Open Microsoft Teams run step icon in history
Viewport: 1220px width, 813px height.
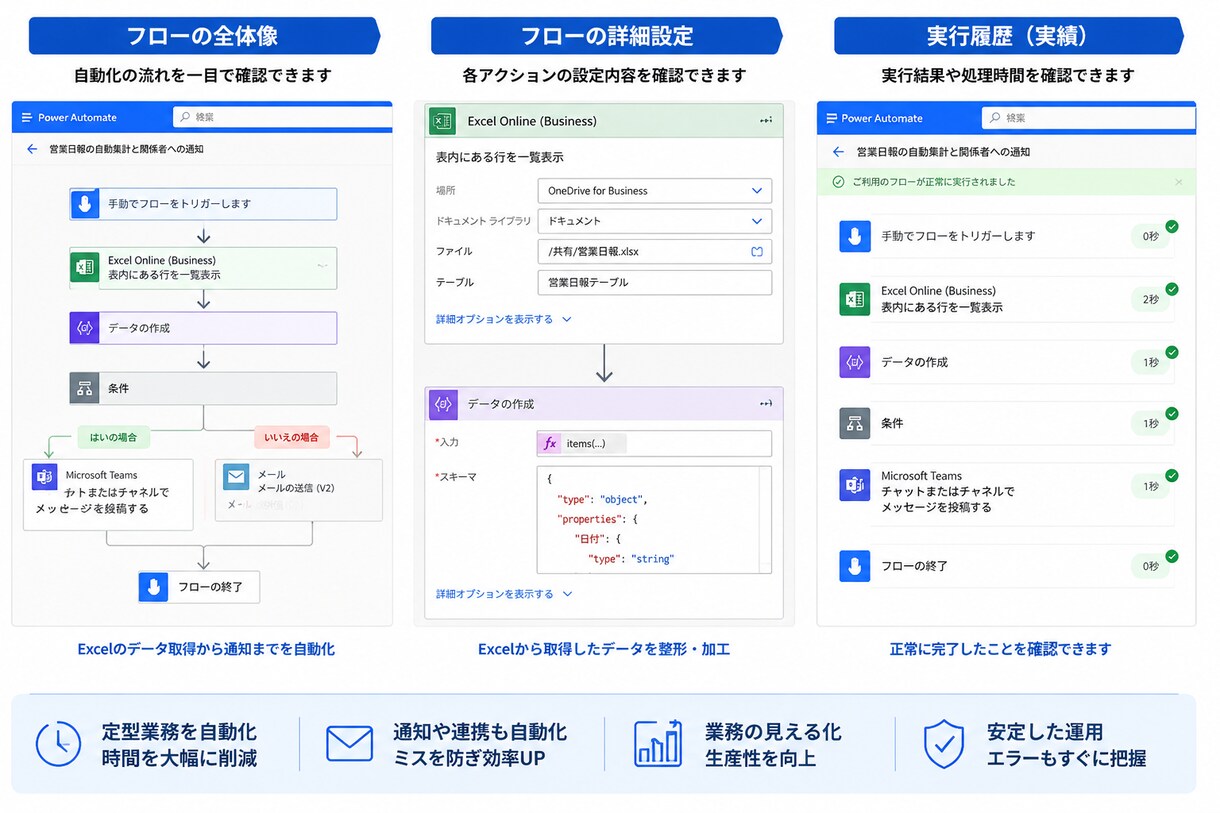[854, 485]
